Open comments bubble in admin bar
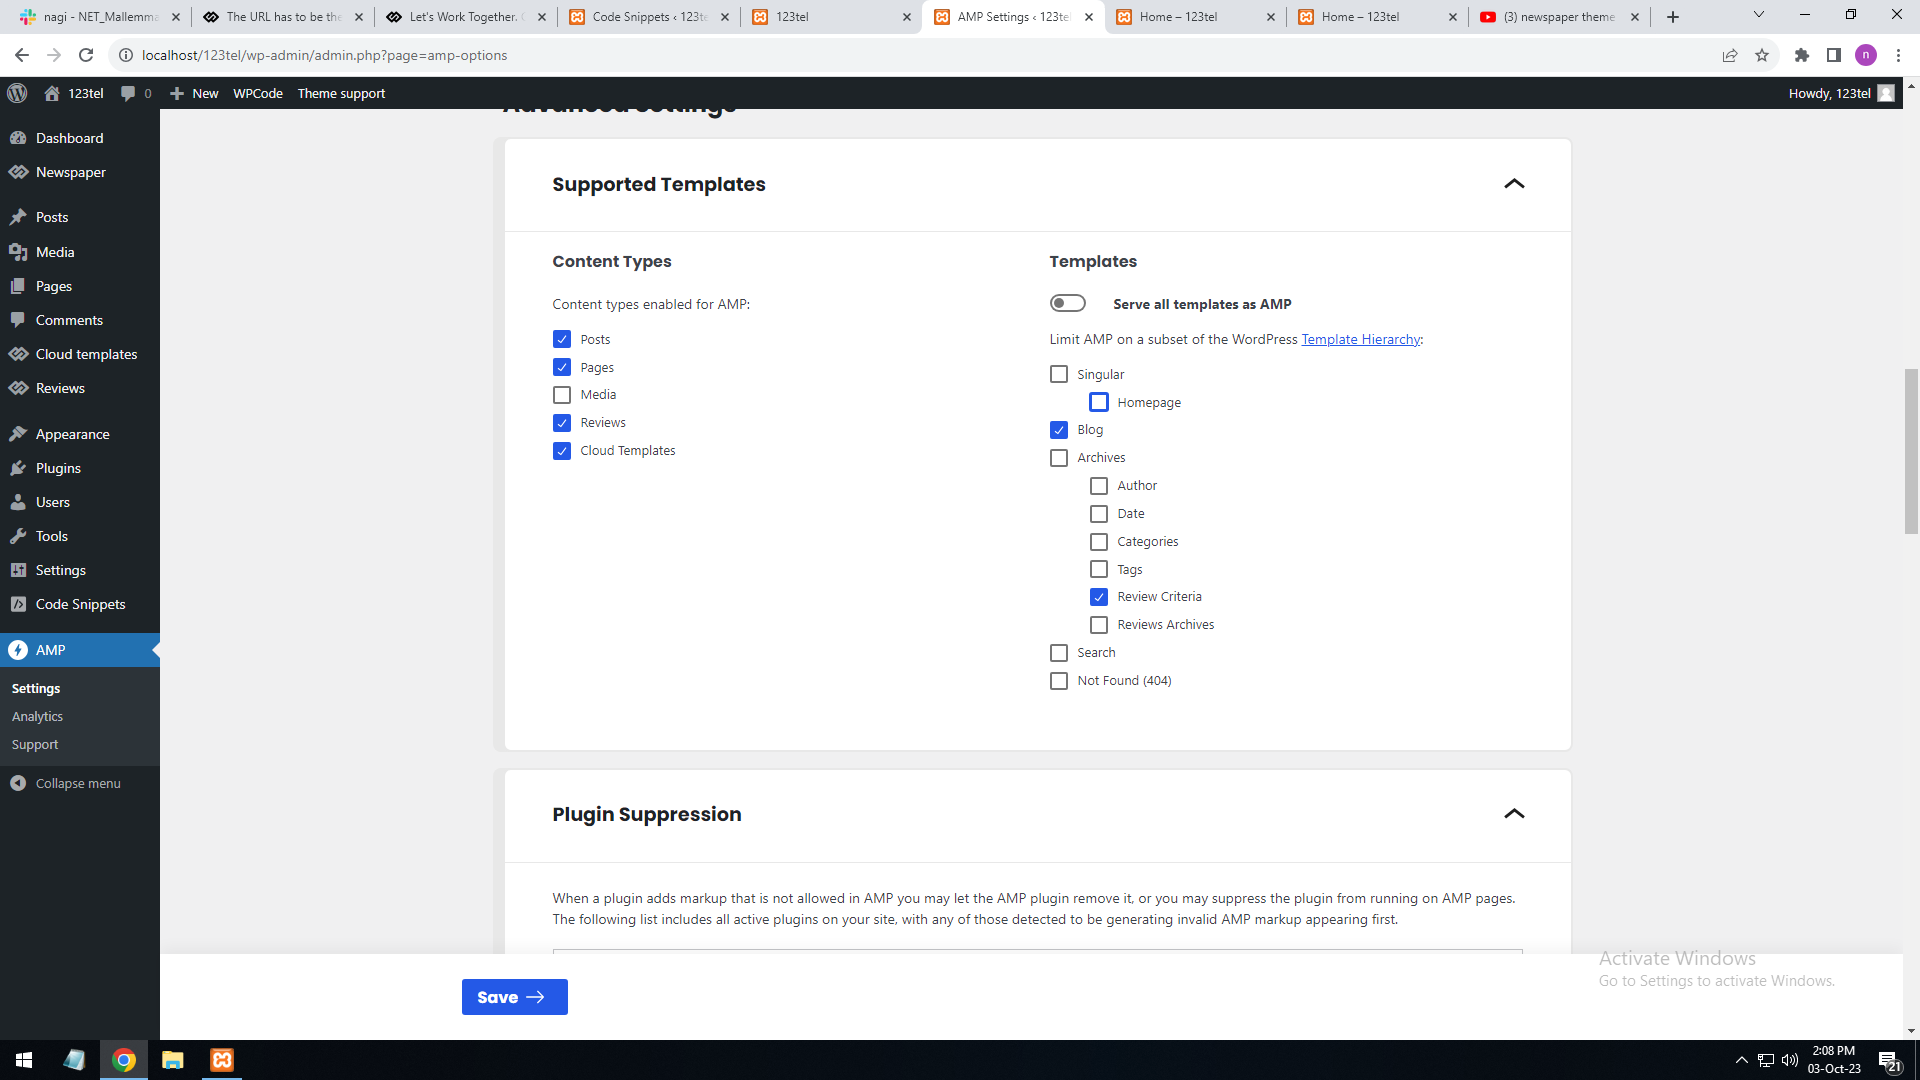The width and height of the screenshot is (1920, 1080). click(x=128, y=93)
